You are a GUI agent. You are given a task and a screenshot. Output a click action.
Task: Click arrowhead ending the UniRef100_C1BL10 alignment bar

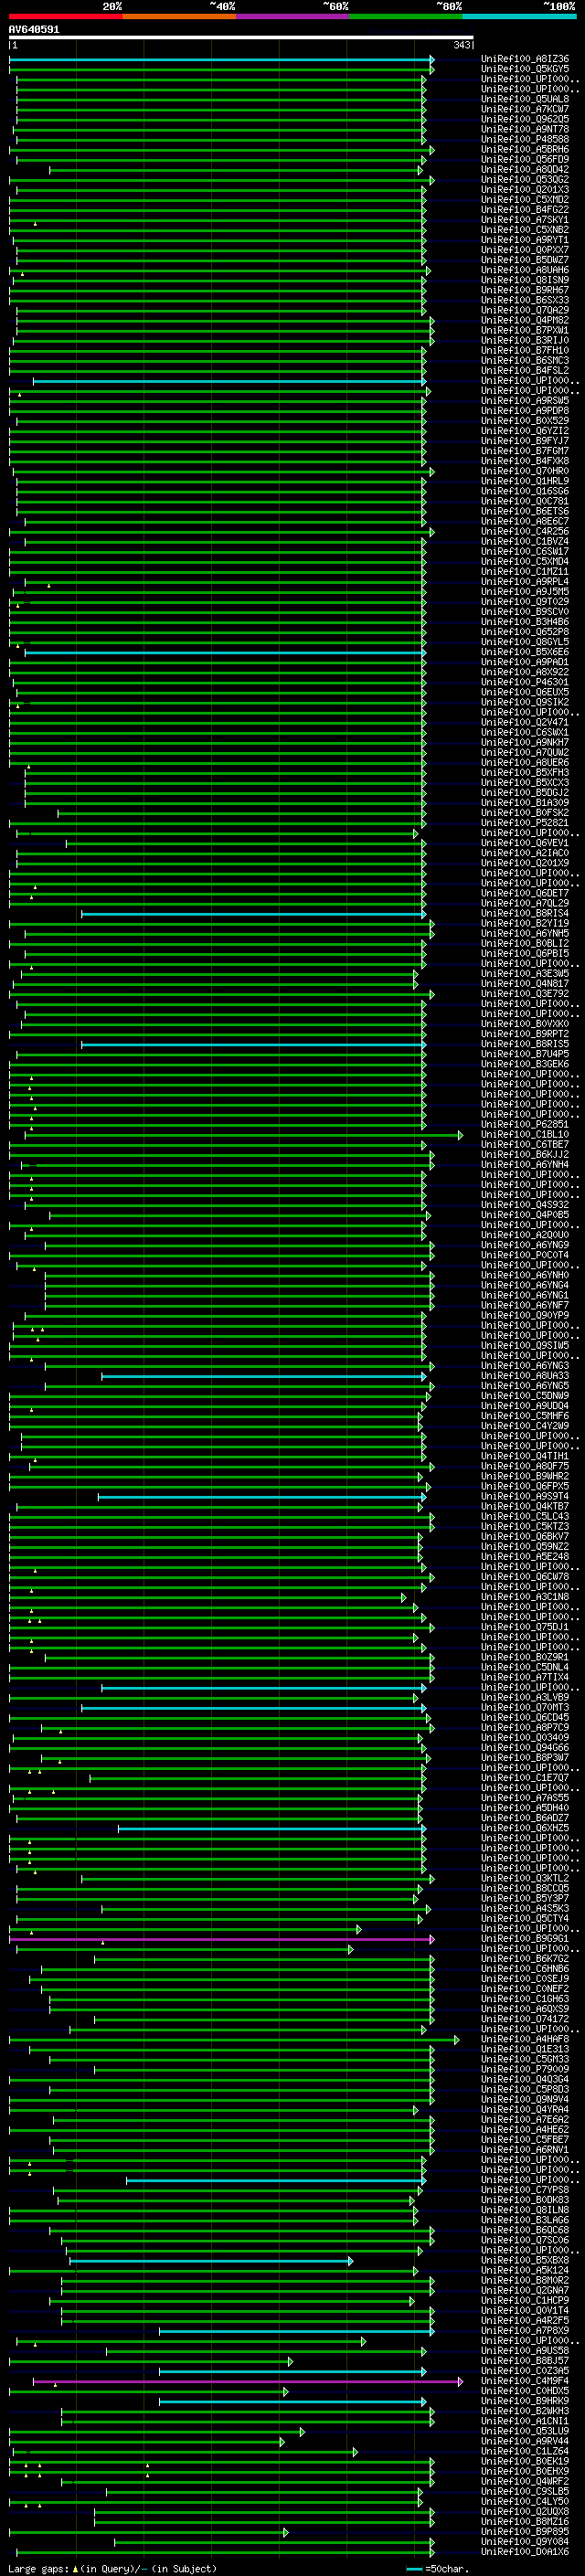pos(460,1135)
